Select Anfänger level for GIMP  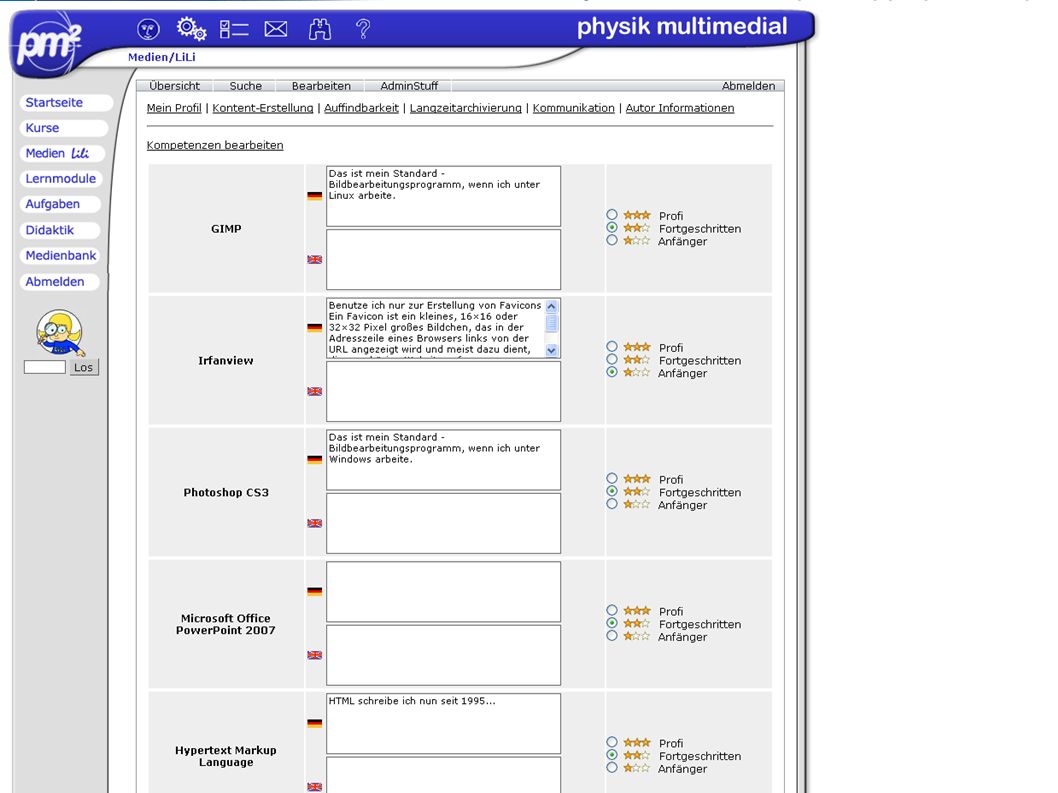click(612, 240)
